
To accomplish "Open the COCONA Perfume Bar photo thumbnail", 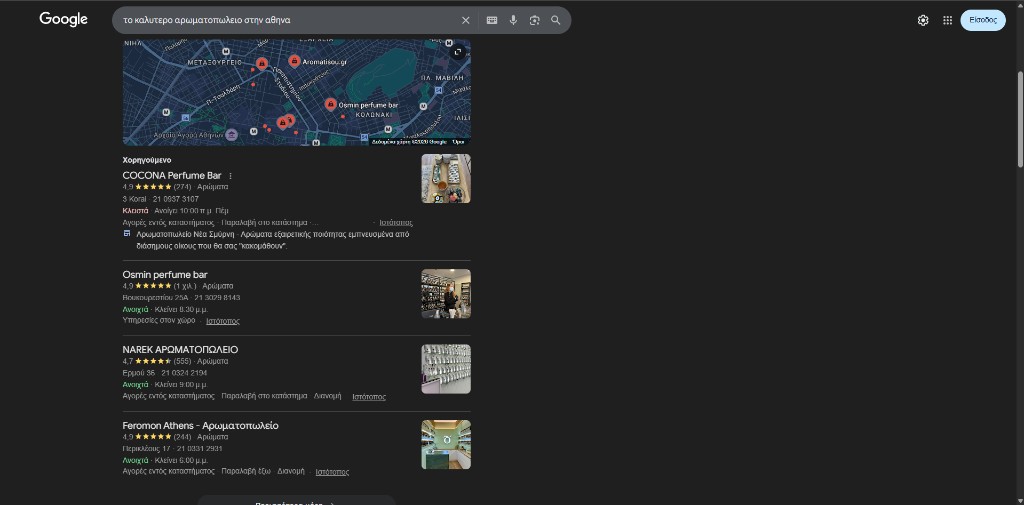I will (446, 178).
